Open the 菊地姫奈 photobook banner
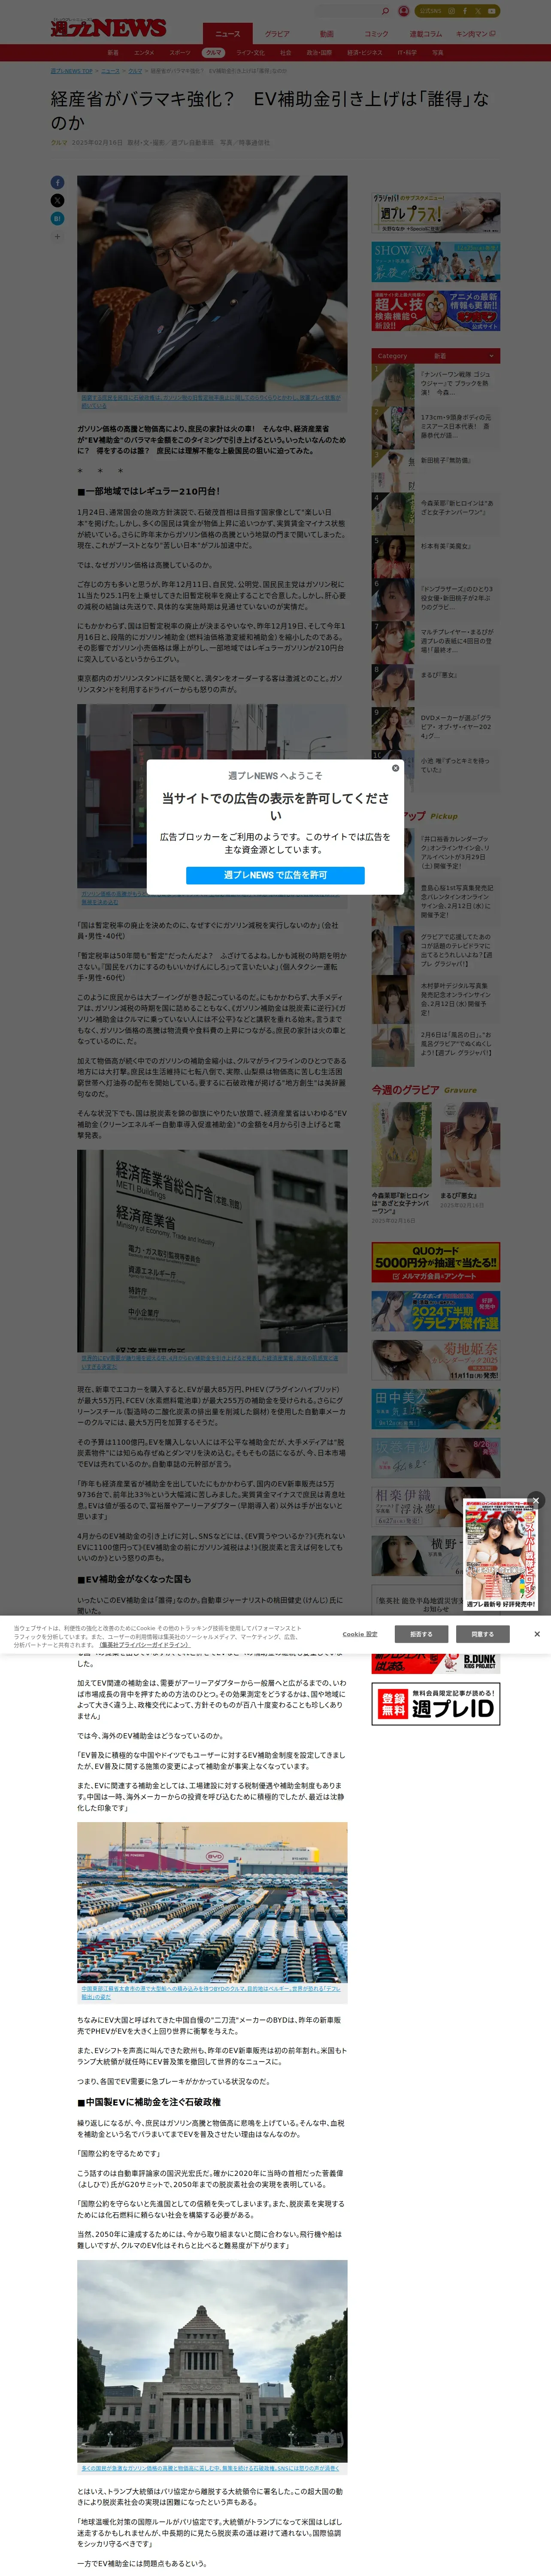 click(436, 1360)
